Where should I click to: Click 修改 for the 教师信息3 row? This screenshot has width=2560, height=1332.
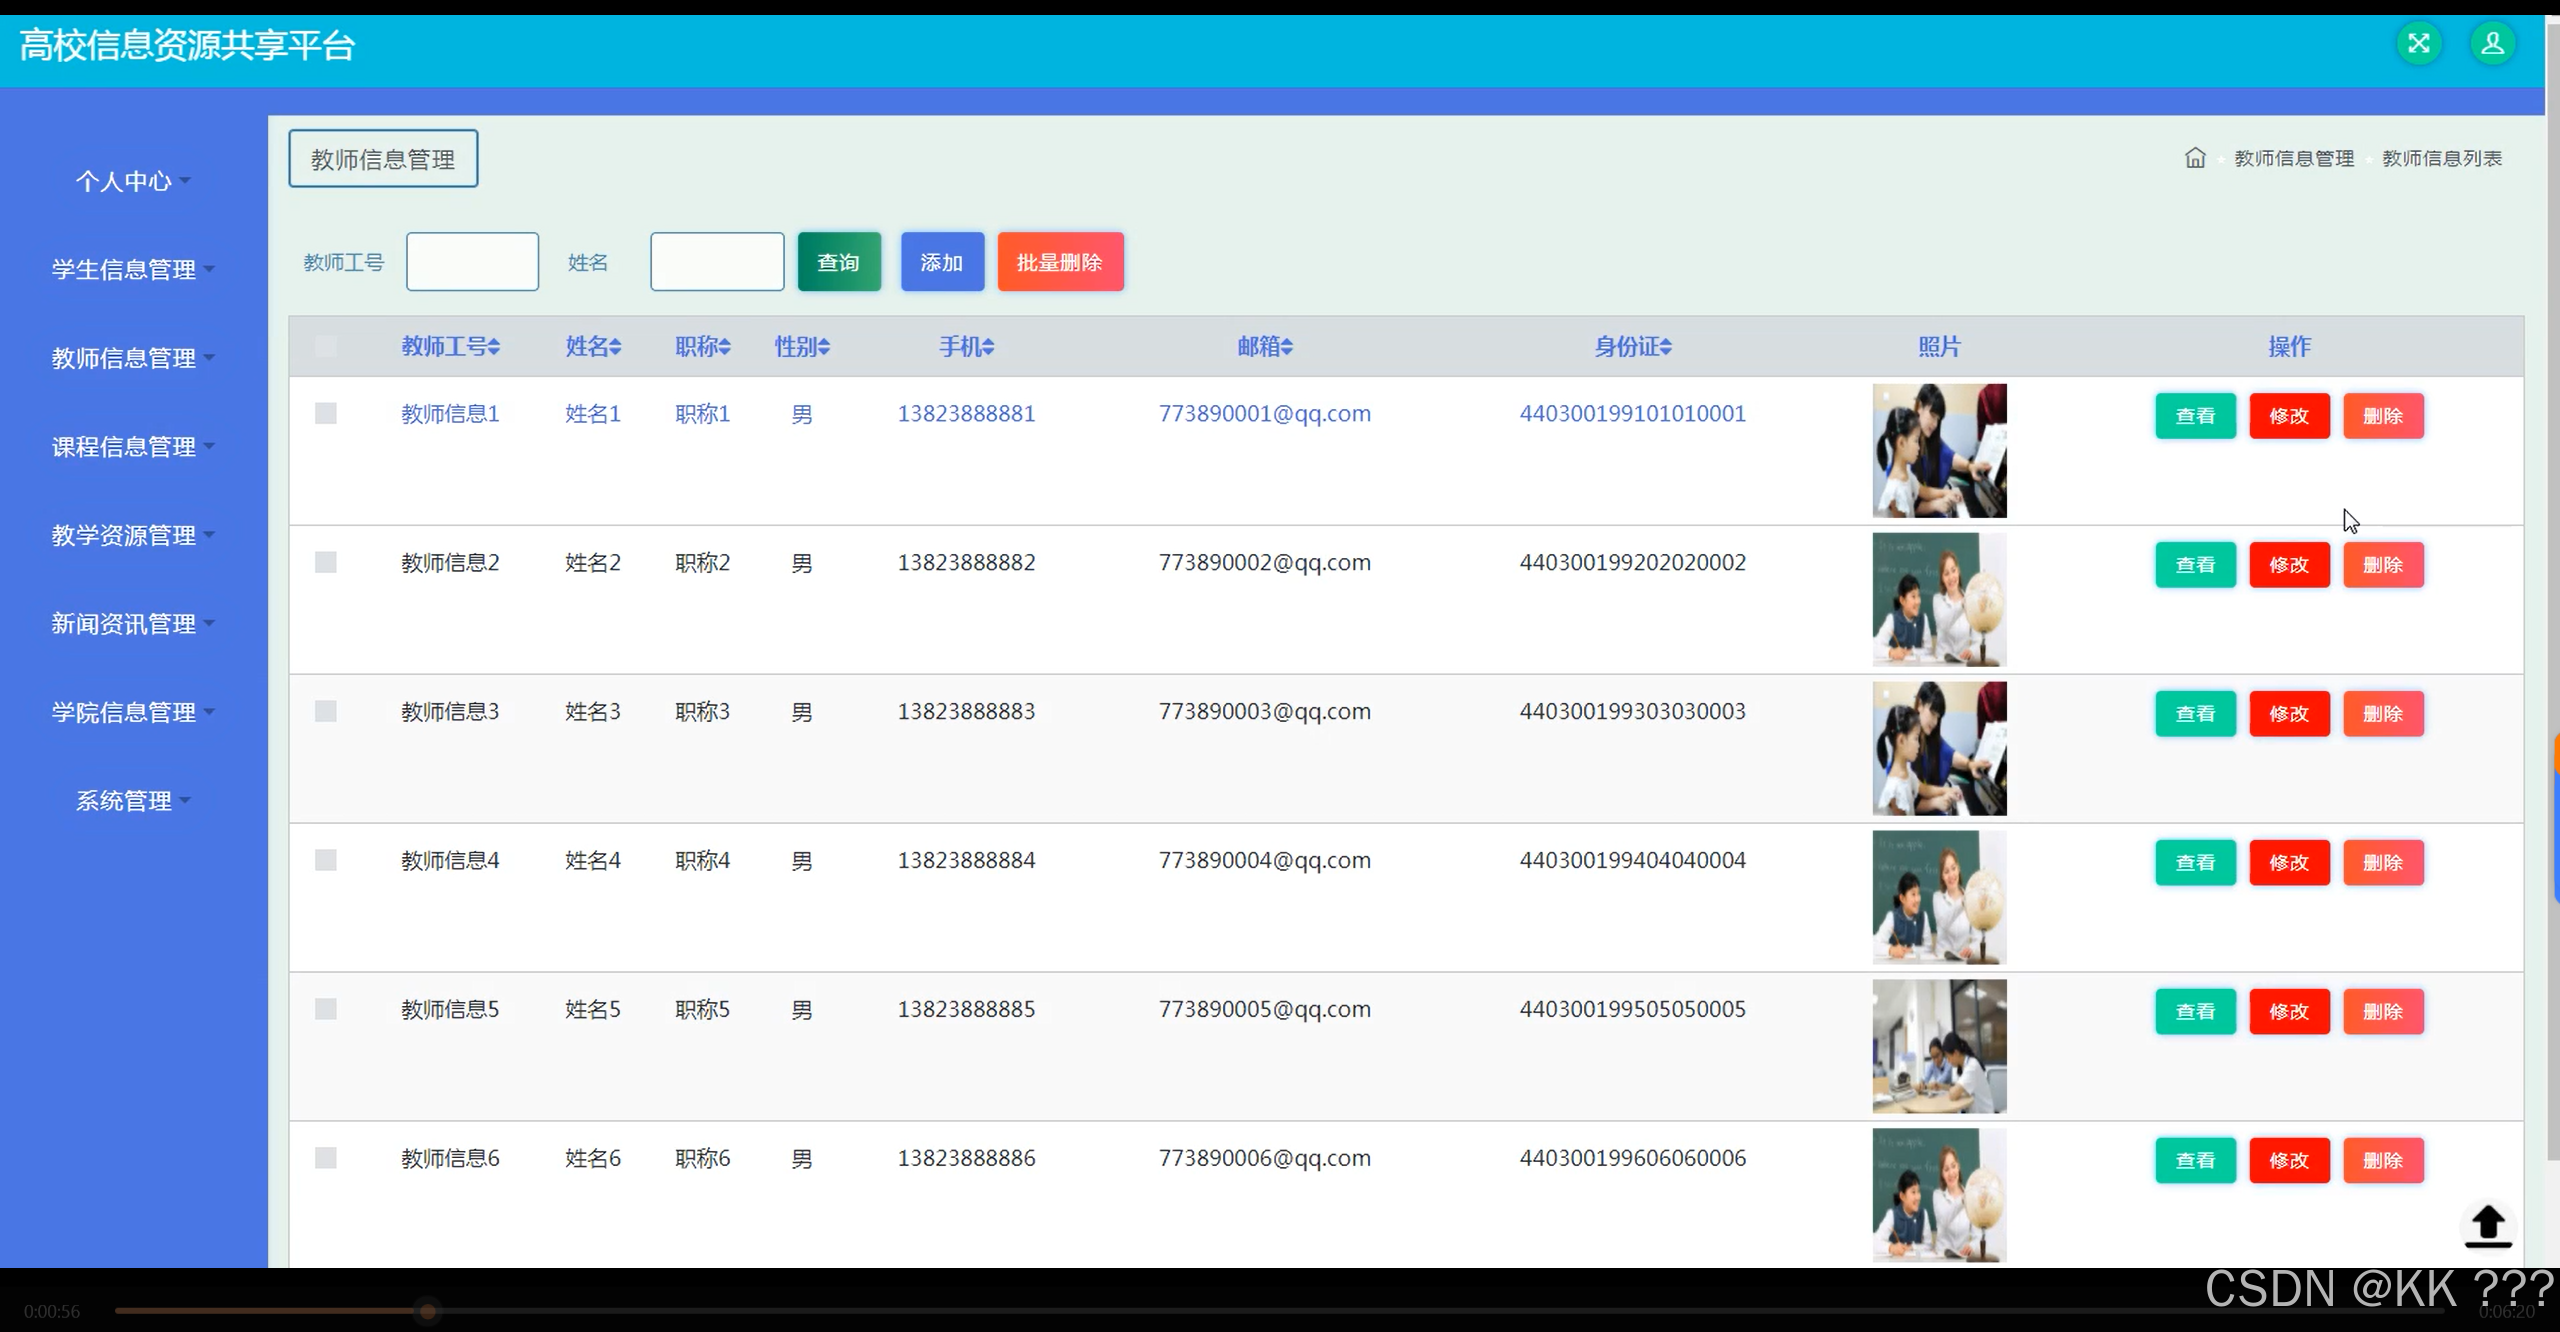2288,713
